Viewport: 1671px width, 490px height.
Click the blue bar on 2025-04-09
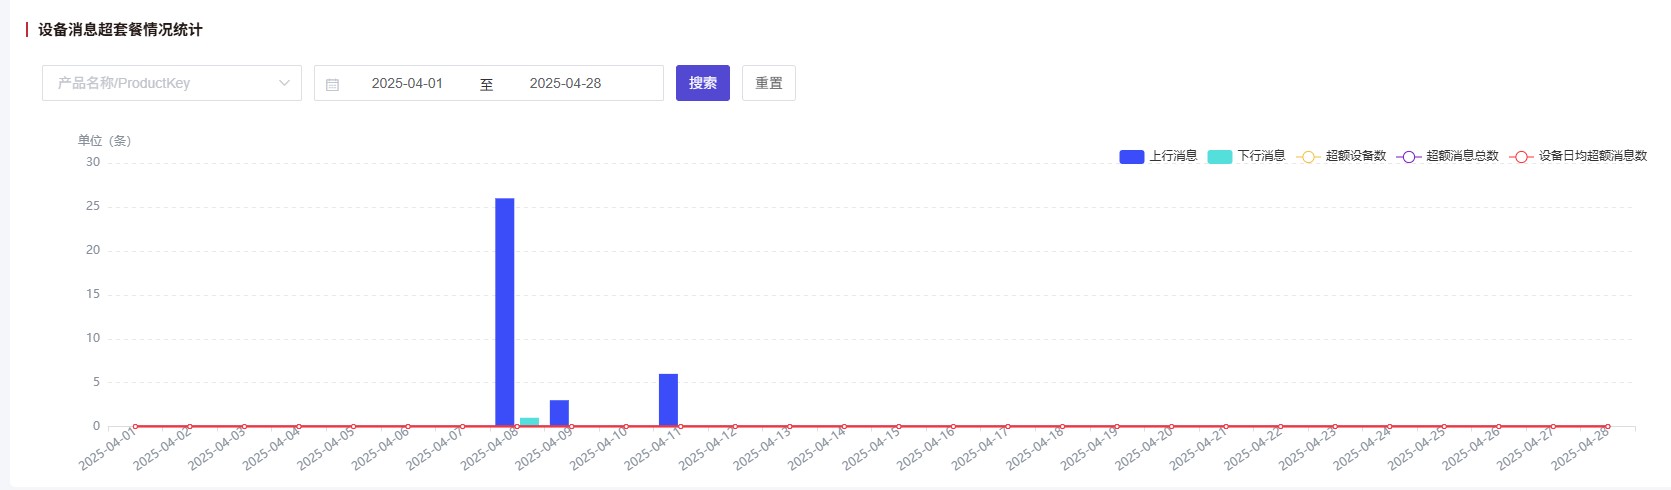click(559, 413)
